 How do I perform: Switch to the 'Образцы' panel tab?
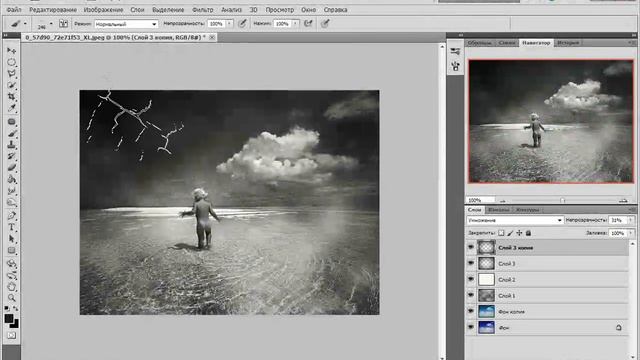480,42
